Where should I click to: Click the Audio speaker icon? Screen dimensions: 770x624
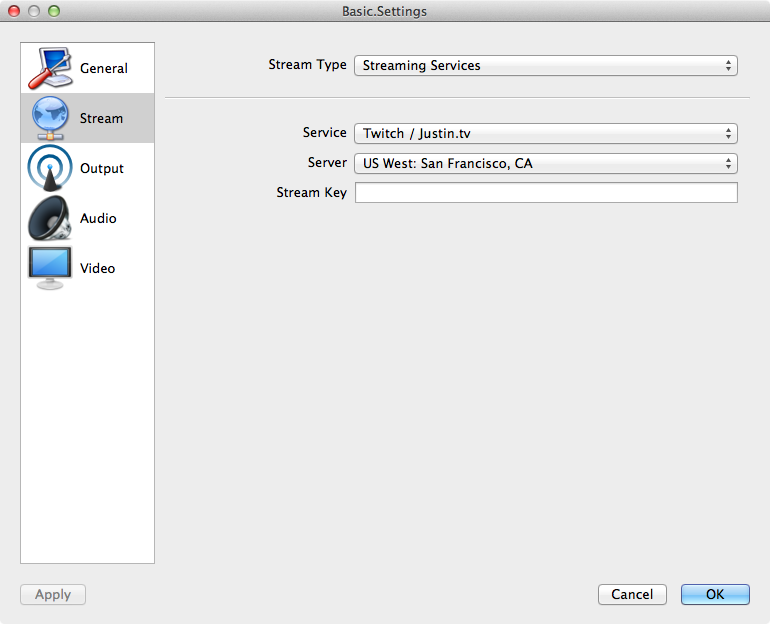(50, 218)
